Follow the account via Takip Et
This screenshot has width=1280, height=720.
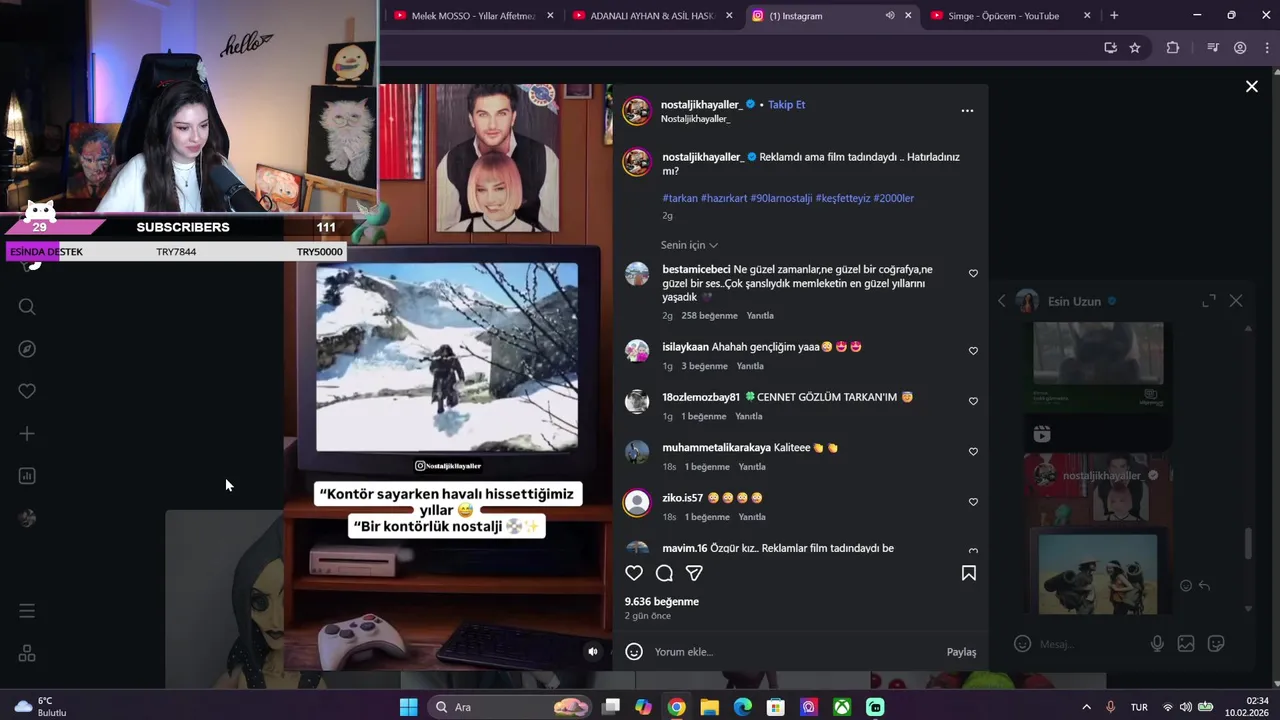tap(786, 104)
